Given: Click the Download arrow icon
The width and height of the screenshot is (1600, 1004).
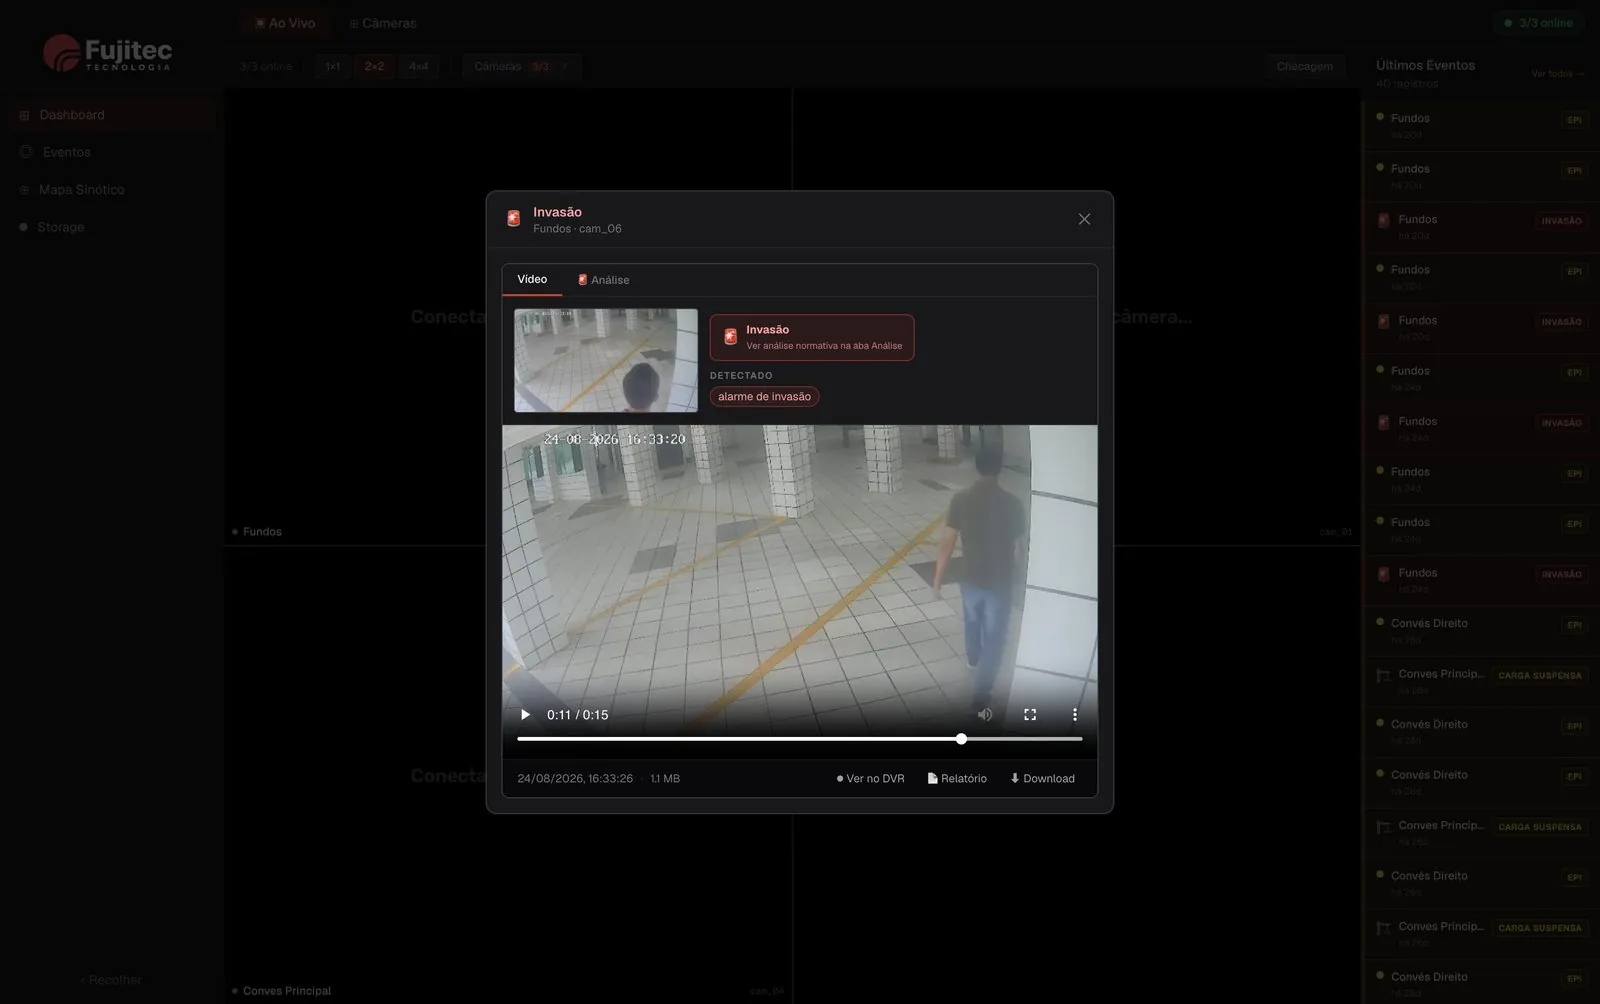Looking at the screenshot, I should tap(1014, 778).
